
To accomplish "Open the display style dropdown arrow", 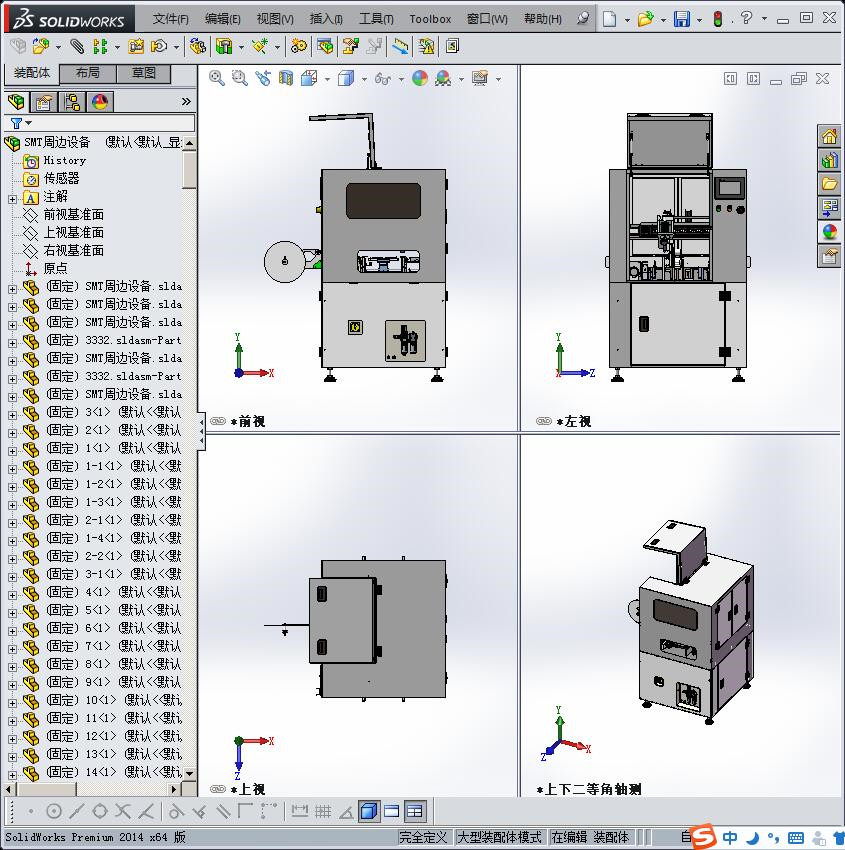I will 364,79.
